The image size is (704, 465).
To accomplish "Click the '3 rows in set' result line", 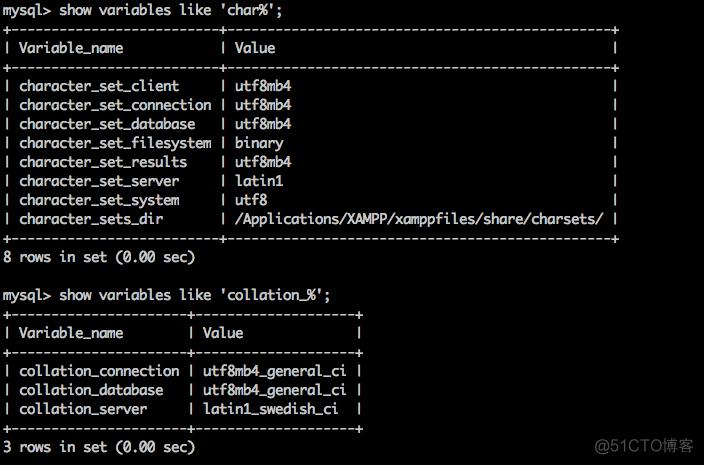I will coord(99,447).
